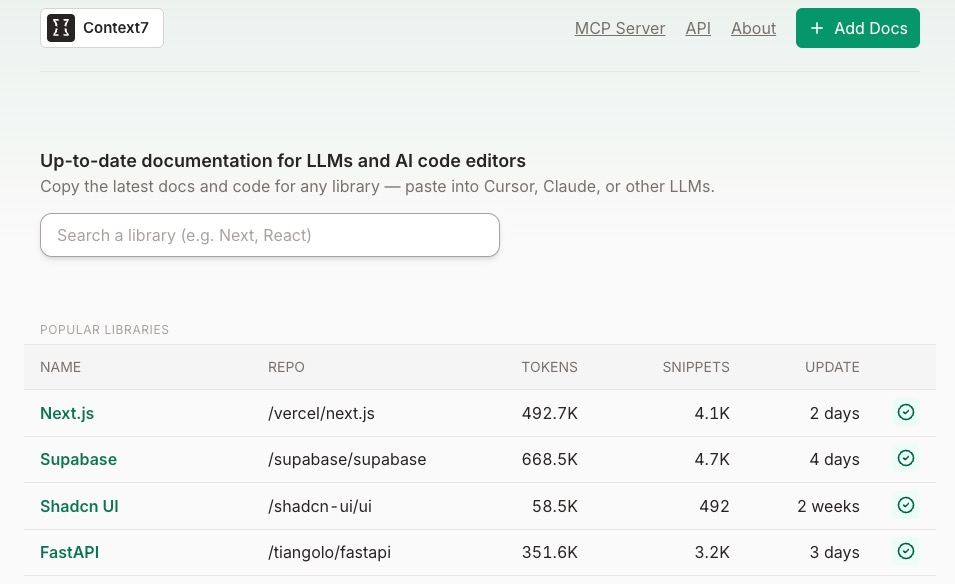The image size is (955, 584).
Task: Click the Up-to-date documentation heading
Action: (283, 161)
